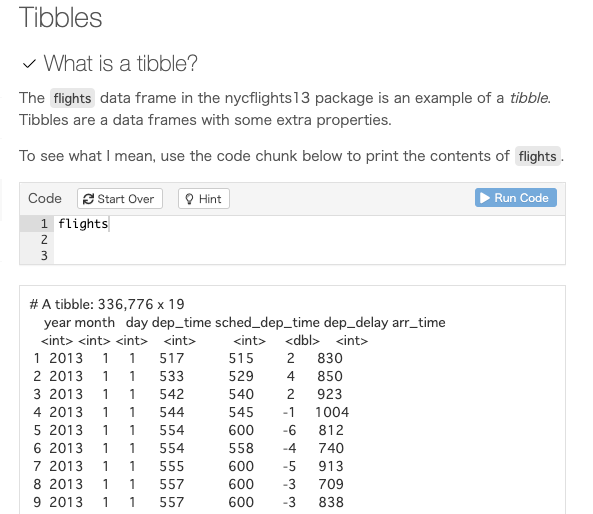Click line number 1 in editor gutter
This screenshot has width=593, height=514.
point(44,224)
